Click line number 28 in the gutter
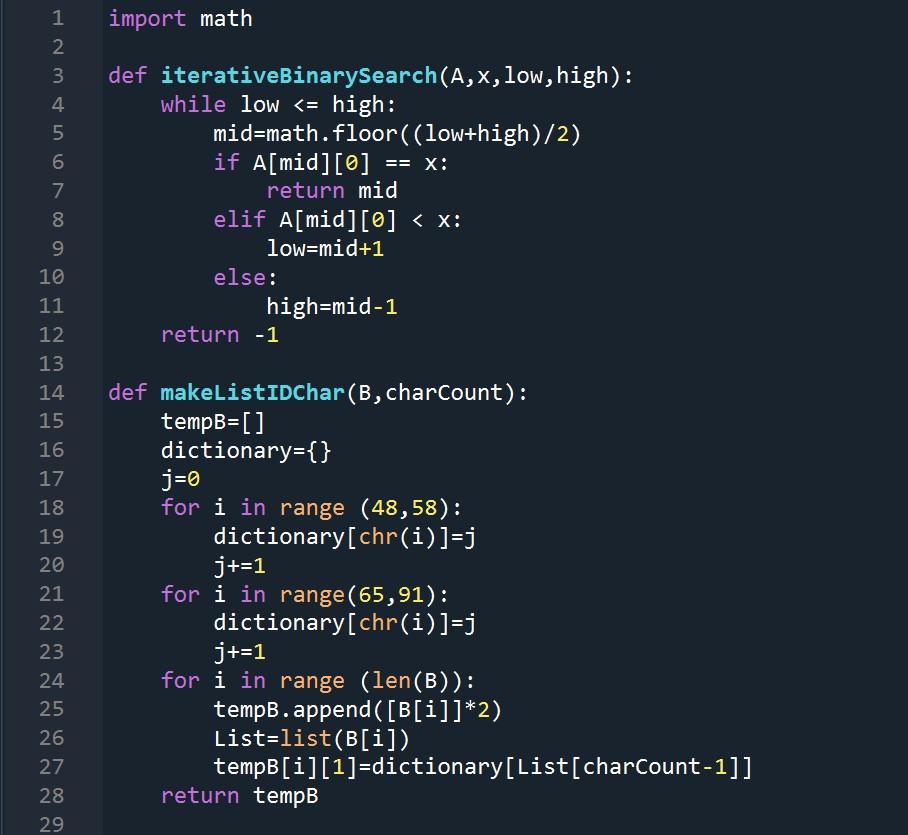Image resolution: width=908 pixels, height=835 pixels. (52, 796)
